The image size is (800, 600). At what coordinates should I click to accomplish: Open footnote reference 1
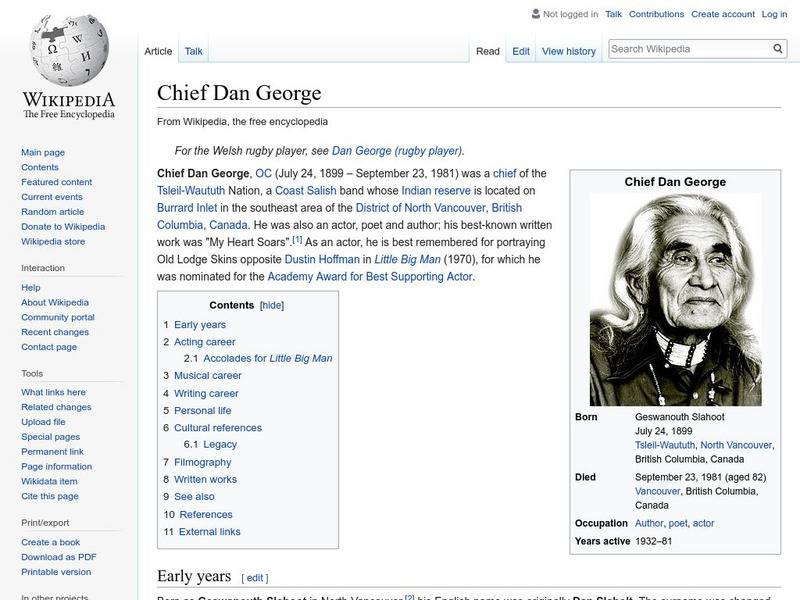tap(297, 239)
